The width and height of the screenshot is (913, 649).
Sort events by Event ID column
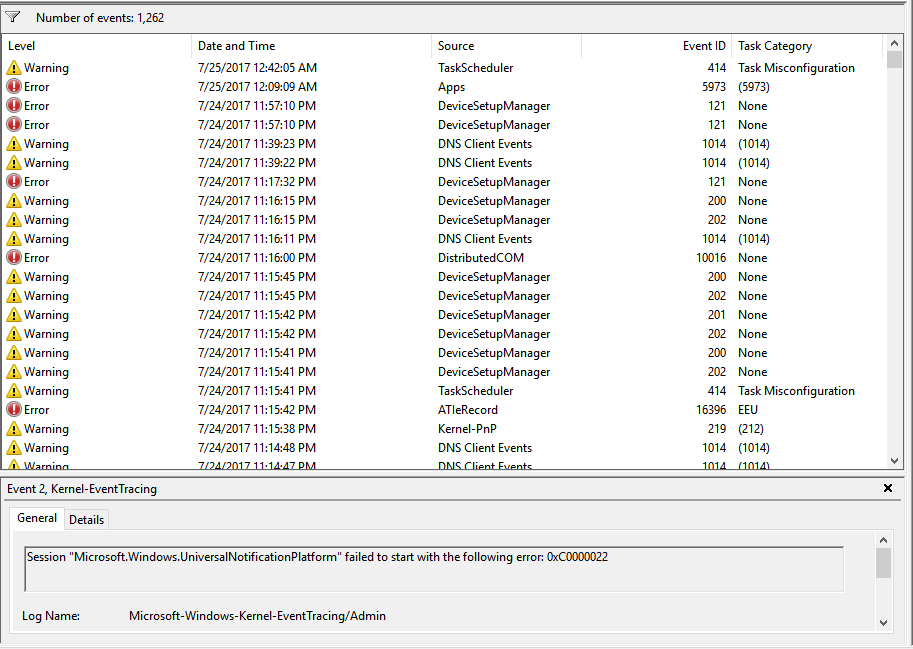click(x=656, y=46)
